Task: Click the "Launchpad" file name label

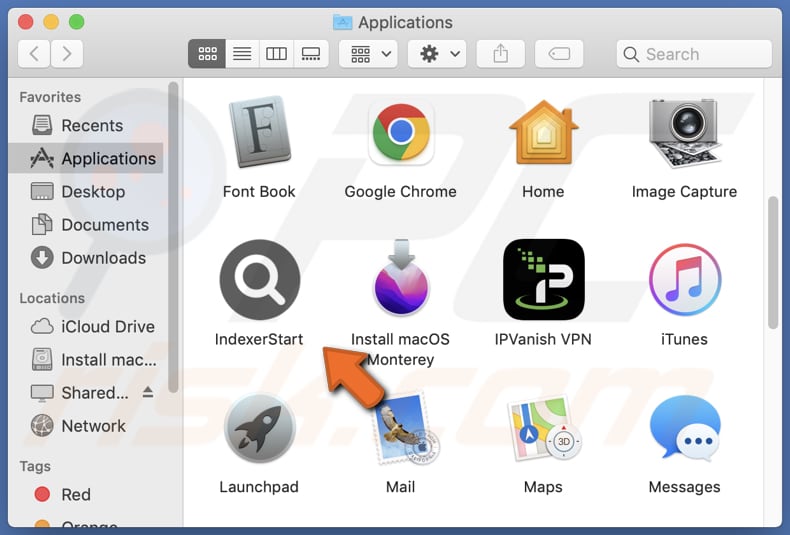Action: (x=259, y=487)
